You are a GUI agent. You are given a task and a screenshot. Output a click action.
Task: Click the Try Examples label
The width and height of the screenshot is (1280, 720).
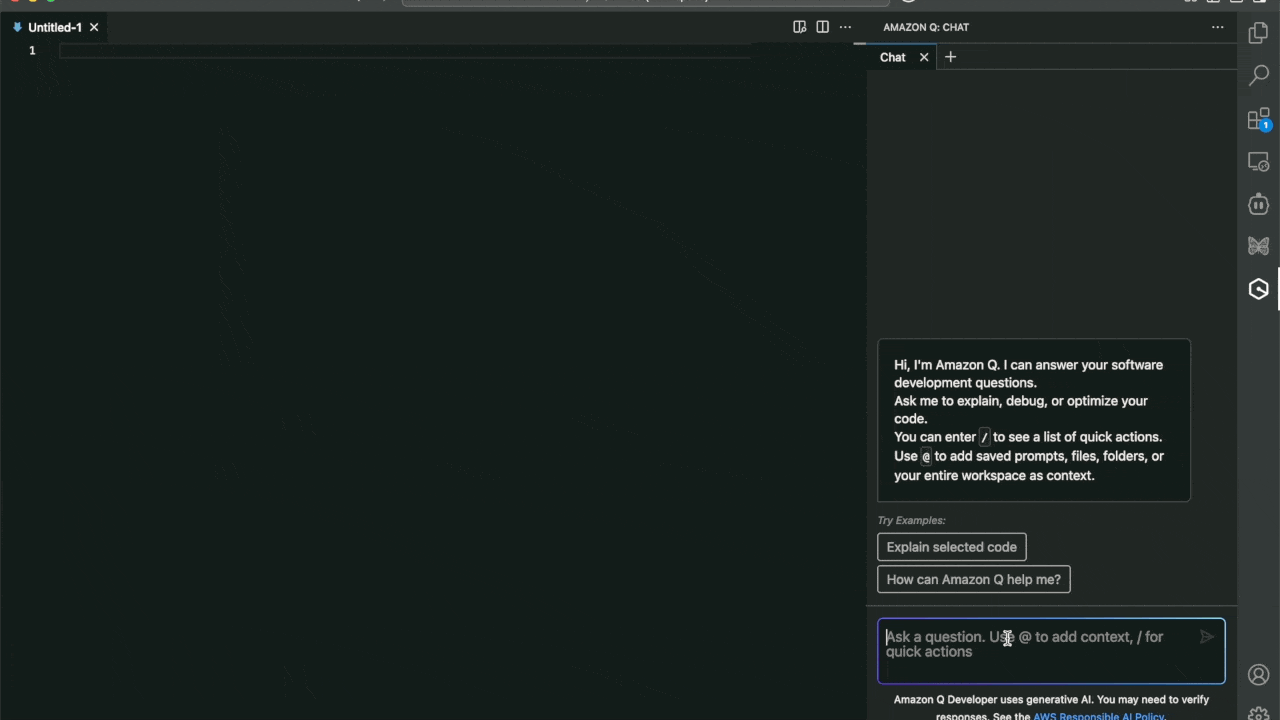pos(911,520)
